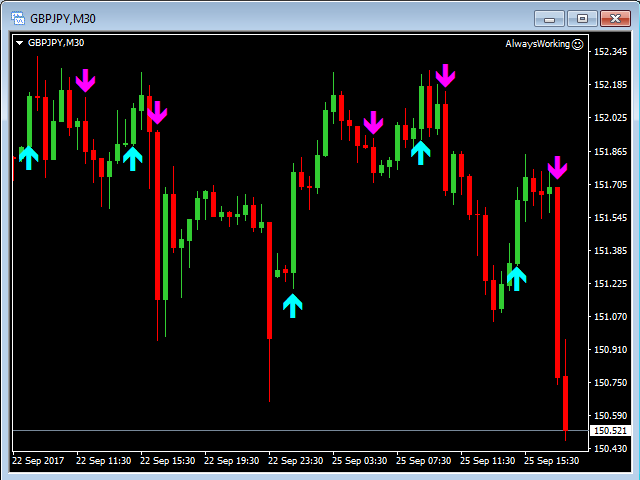The height and width of the screenshot is (480, 640).
Task: Close the GBPJPY,M30 chart window
Action: 616,19
